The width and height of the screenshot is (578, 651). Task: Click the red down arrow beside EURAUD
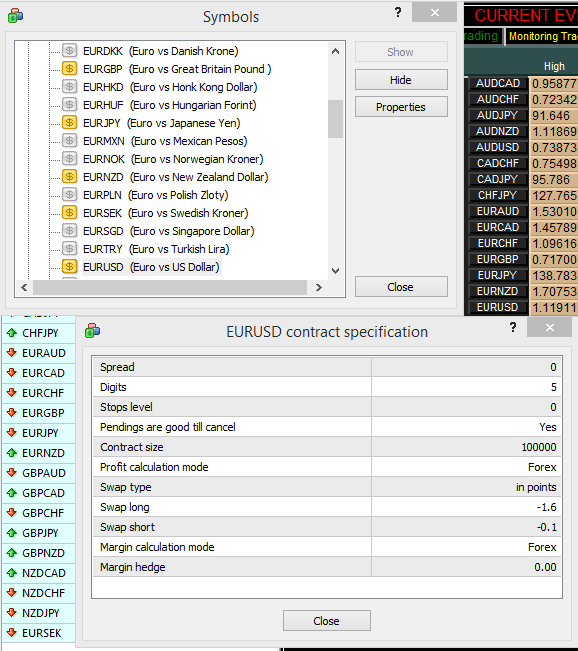pyautogui.click(x=12, y=352)
